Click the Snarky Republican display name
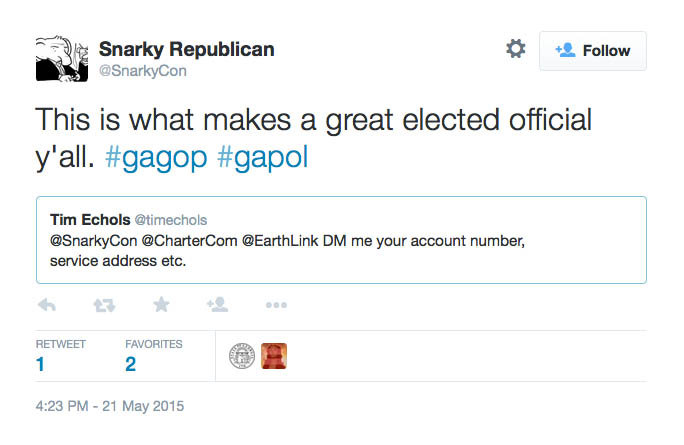The width and height of the screenshot is (684, 445). click(187, 49)
